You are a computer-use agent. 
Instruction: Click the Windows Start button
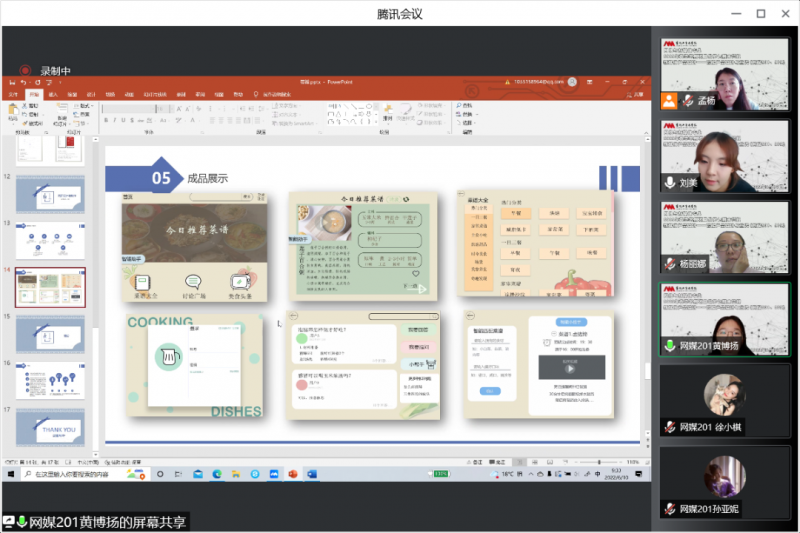(x=12, y=473)
